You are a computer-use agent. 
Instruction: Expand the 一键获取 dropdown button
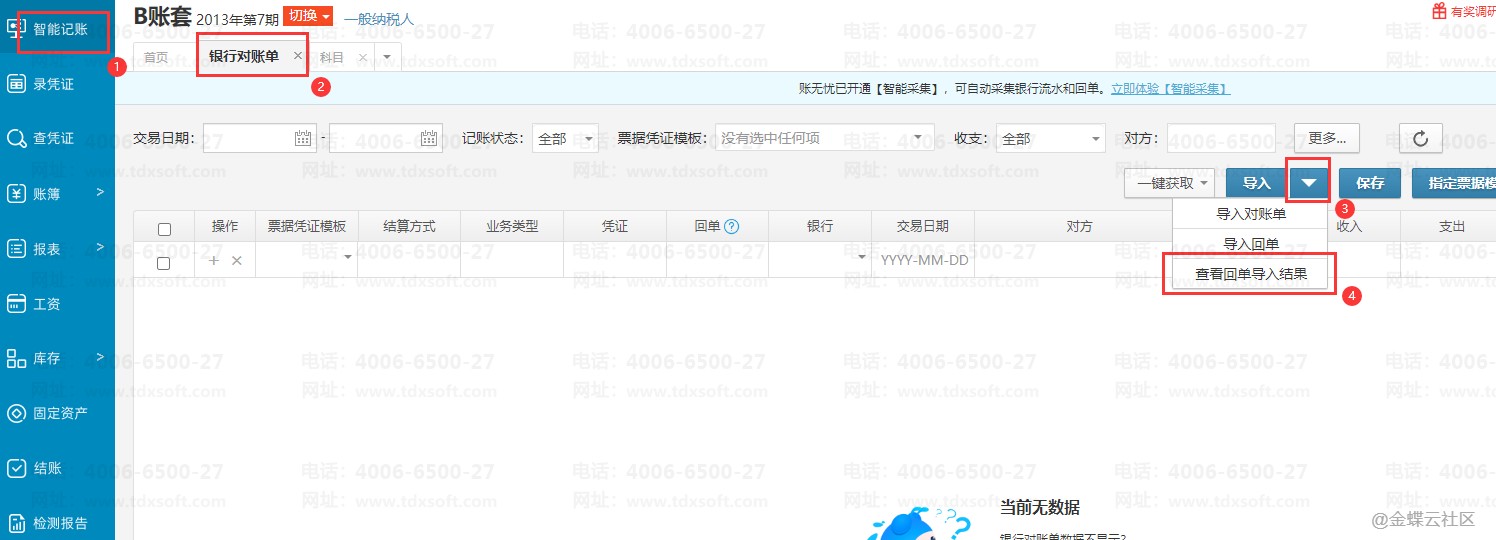click(1169, 183)
